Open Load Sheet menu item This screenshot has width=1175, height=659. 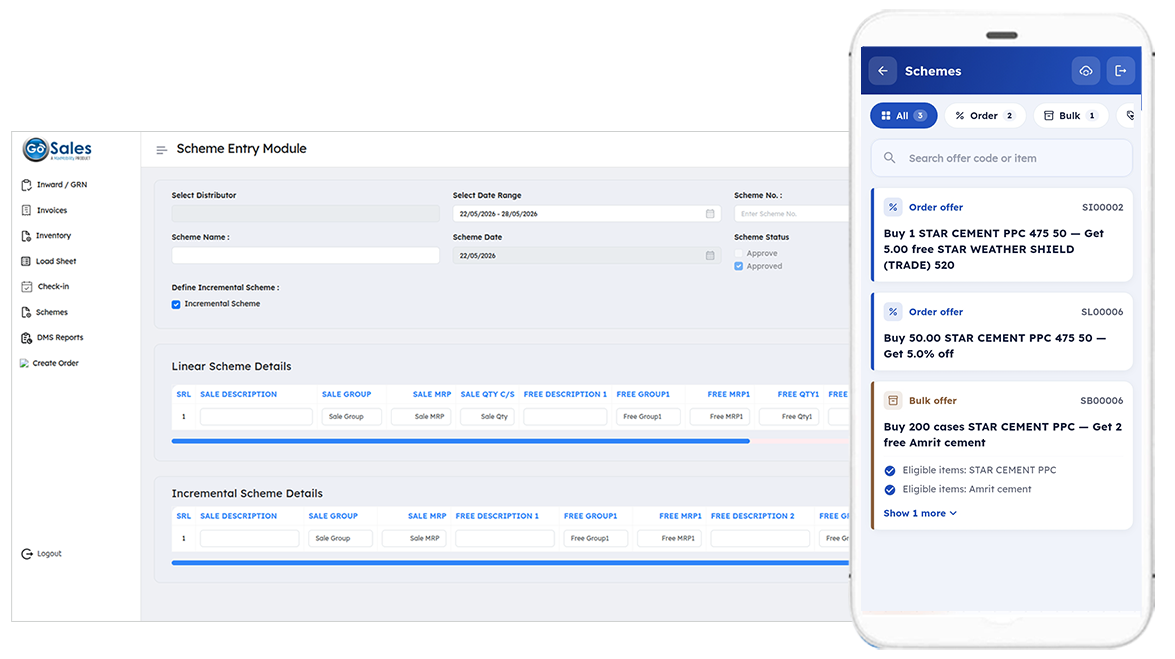[x=56, y=262]
